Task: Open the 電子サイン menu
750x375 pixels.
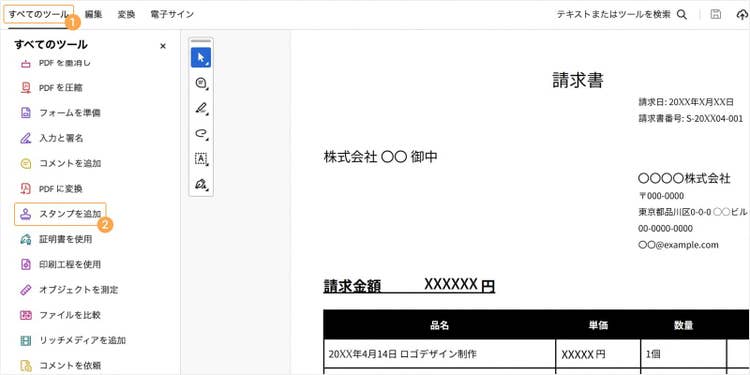Action: (x=172, y=14)
